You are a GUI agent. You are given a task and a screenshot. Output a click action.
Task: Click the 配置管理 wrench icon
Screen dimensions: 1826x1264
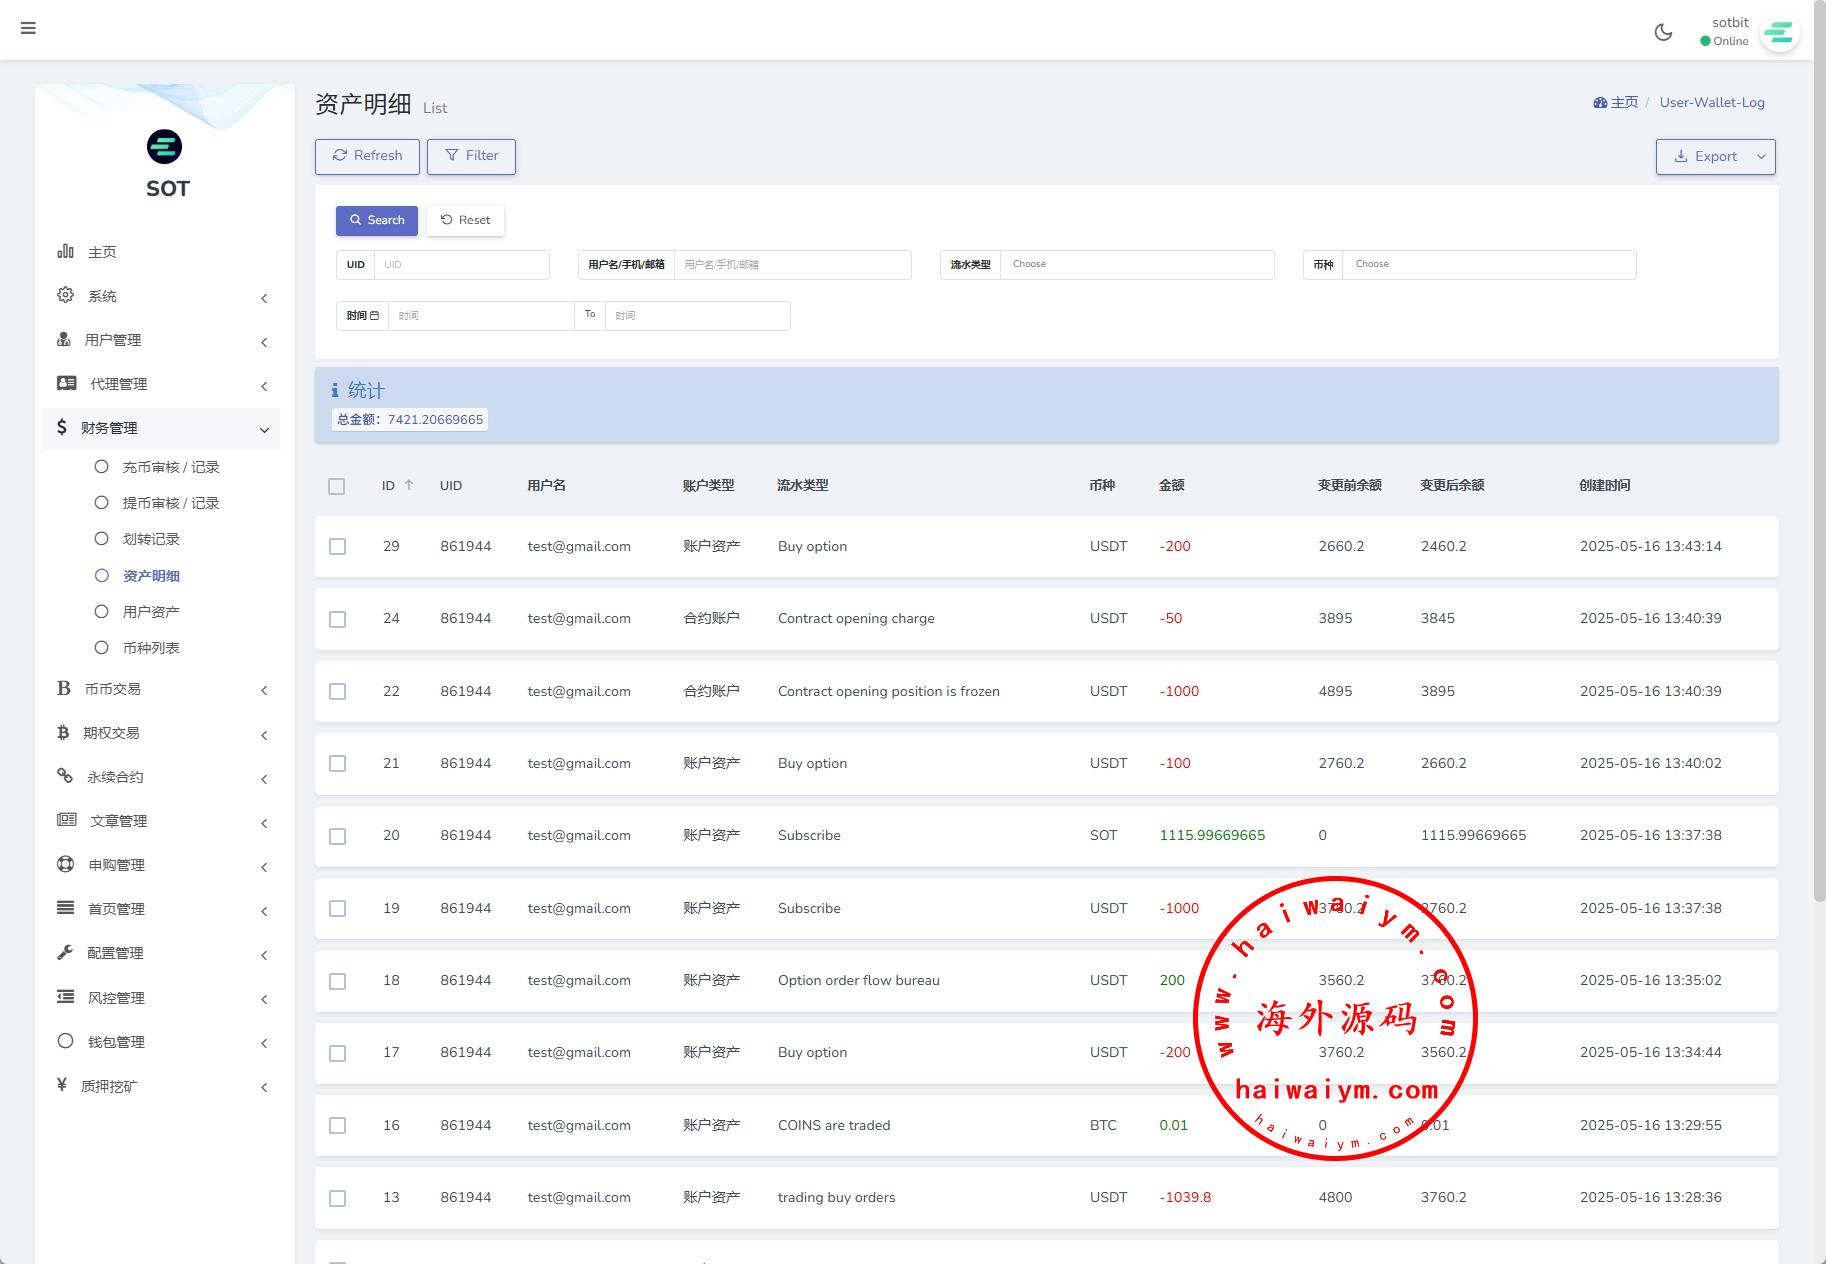click(x=66, y=953)
